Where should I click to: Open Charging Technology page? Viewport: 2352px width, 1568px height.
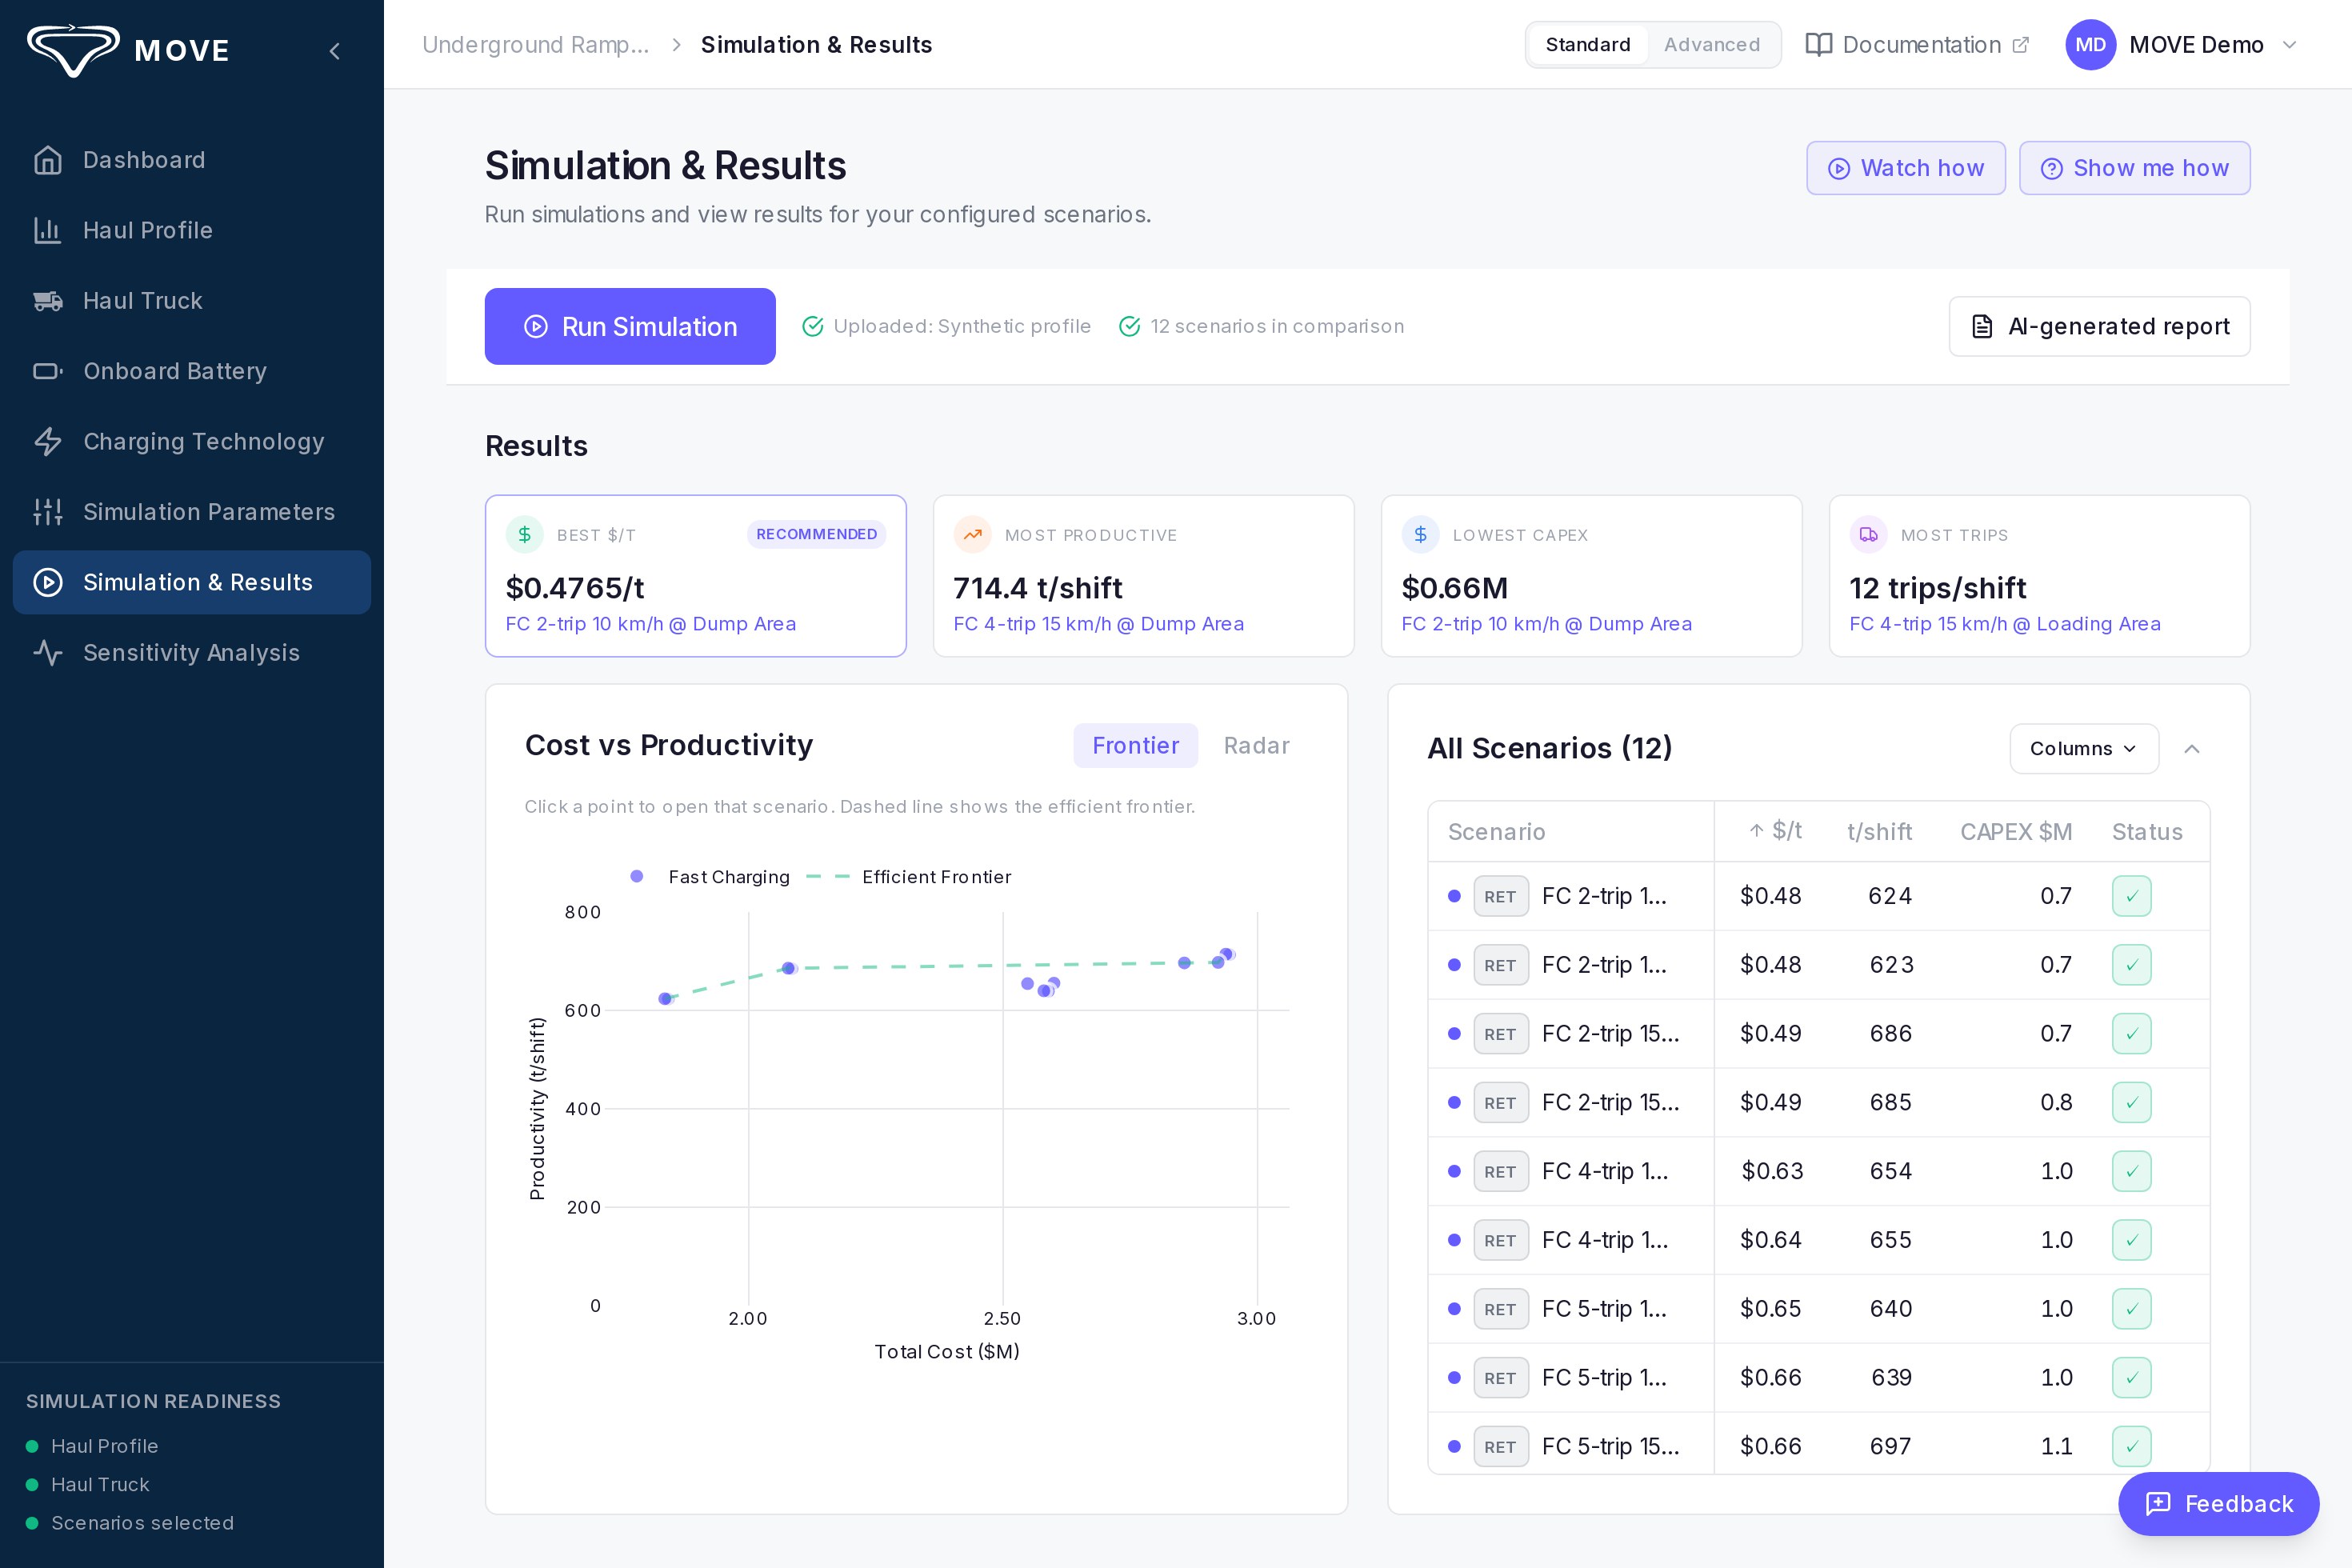pyautogui.click(x=192, y=441)
